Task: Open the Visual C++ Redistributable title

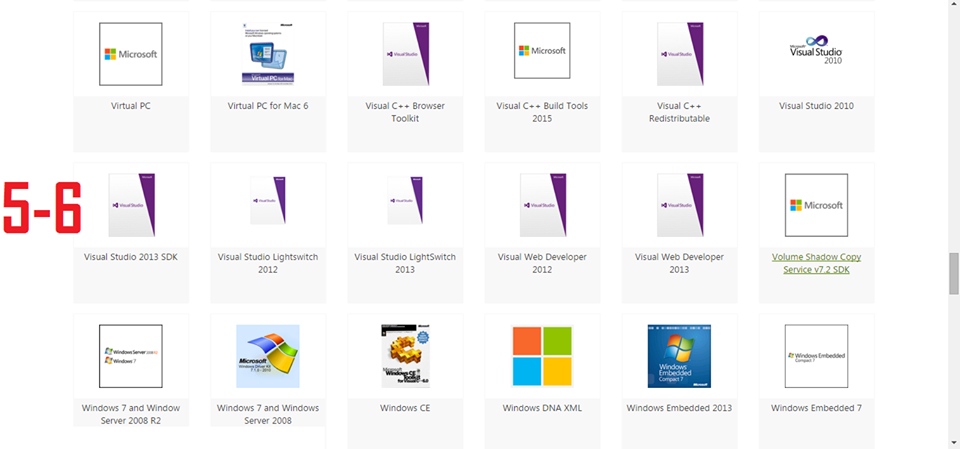Action: click(x=680, y=112)
